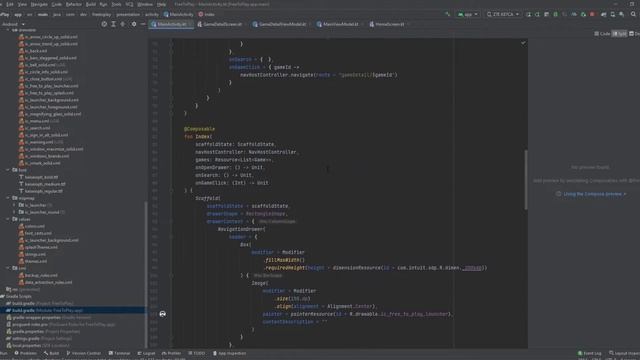Open the Version Control tool window
Image resolution: width=640 pixels, height=360 pixels.
83,353
